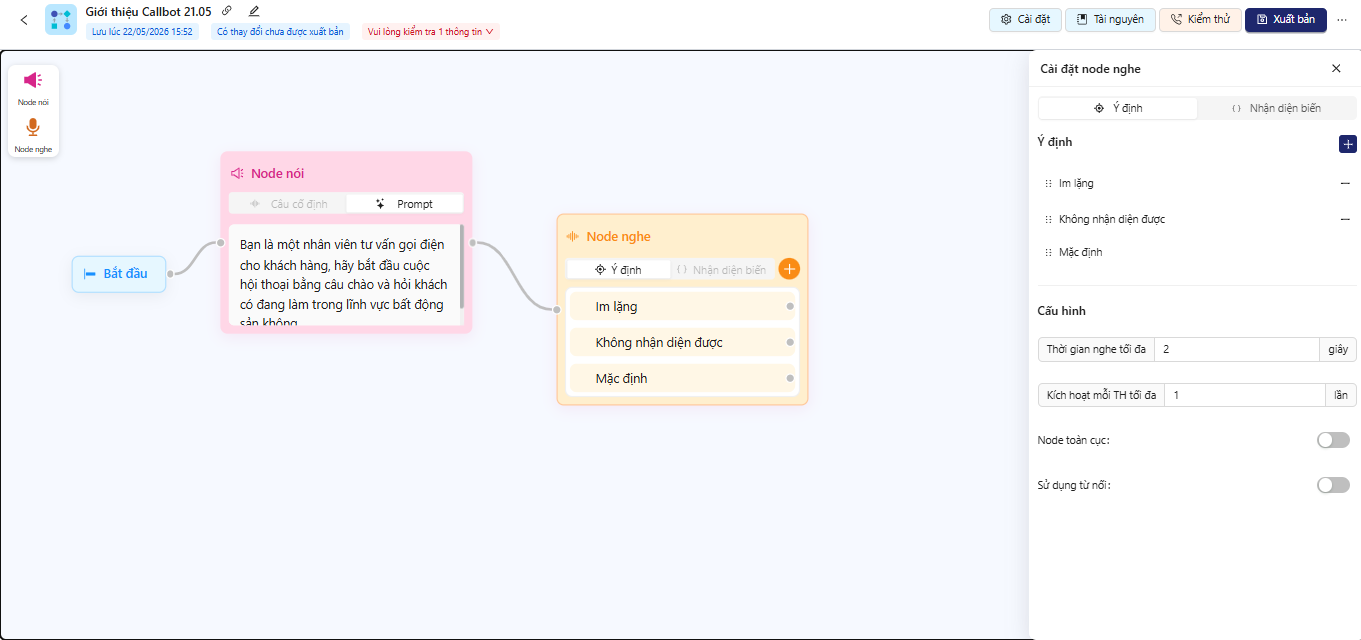The image size is (1361, 640).
Task: Click the Giới thiệu Callbot 21.05 title
Action: tap(148, 11)
